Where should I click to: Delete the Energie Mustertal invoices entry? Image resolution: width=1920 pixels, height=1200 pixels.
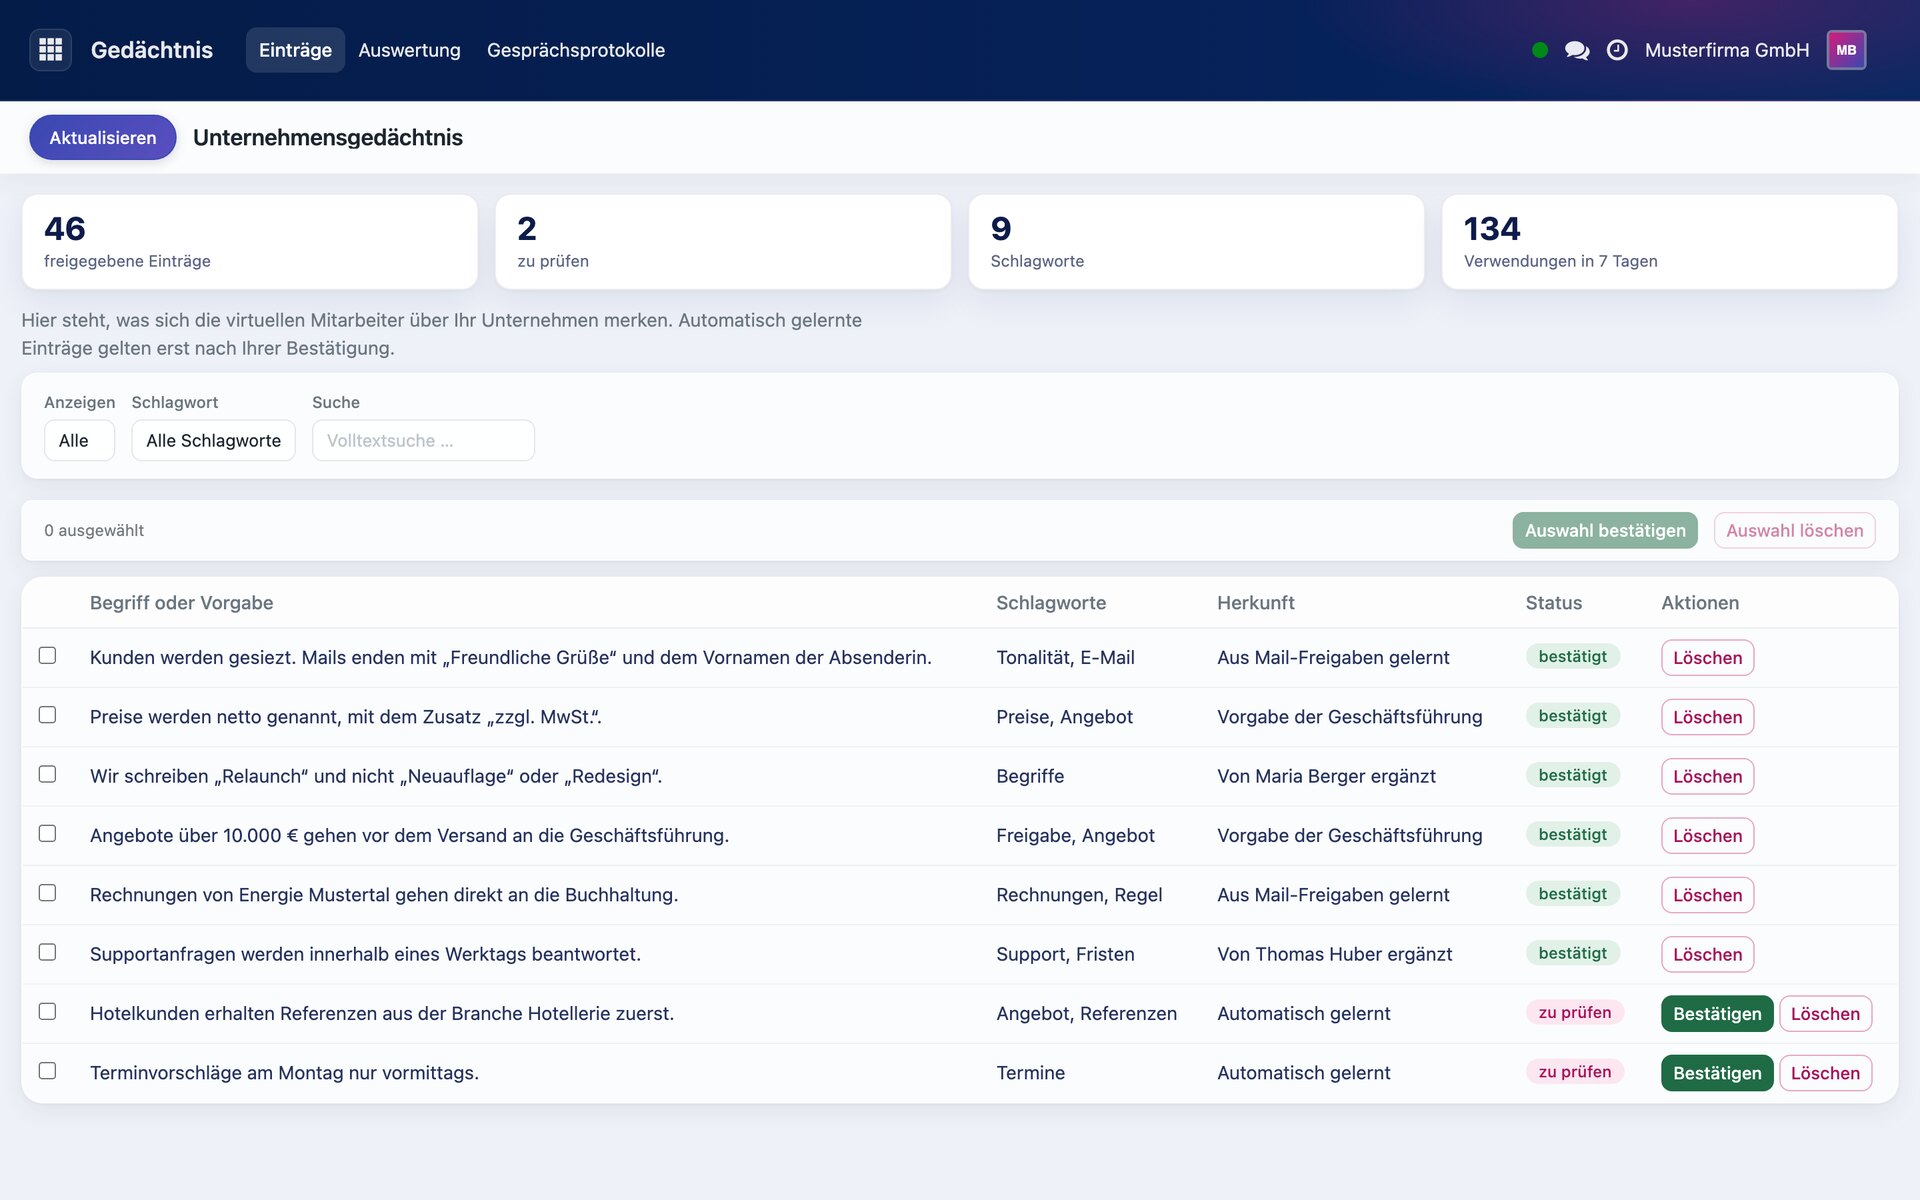(x=1707, y=894)
